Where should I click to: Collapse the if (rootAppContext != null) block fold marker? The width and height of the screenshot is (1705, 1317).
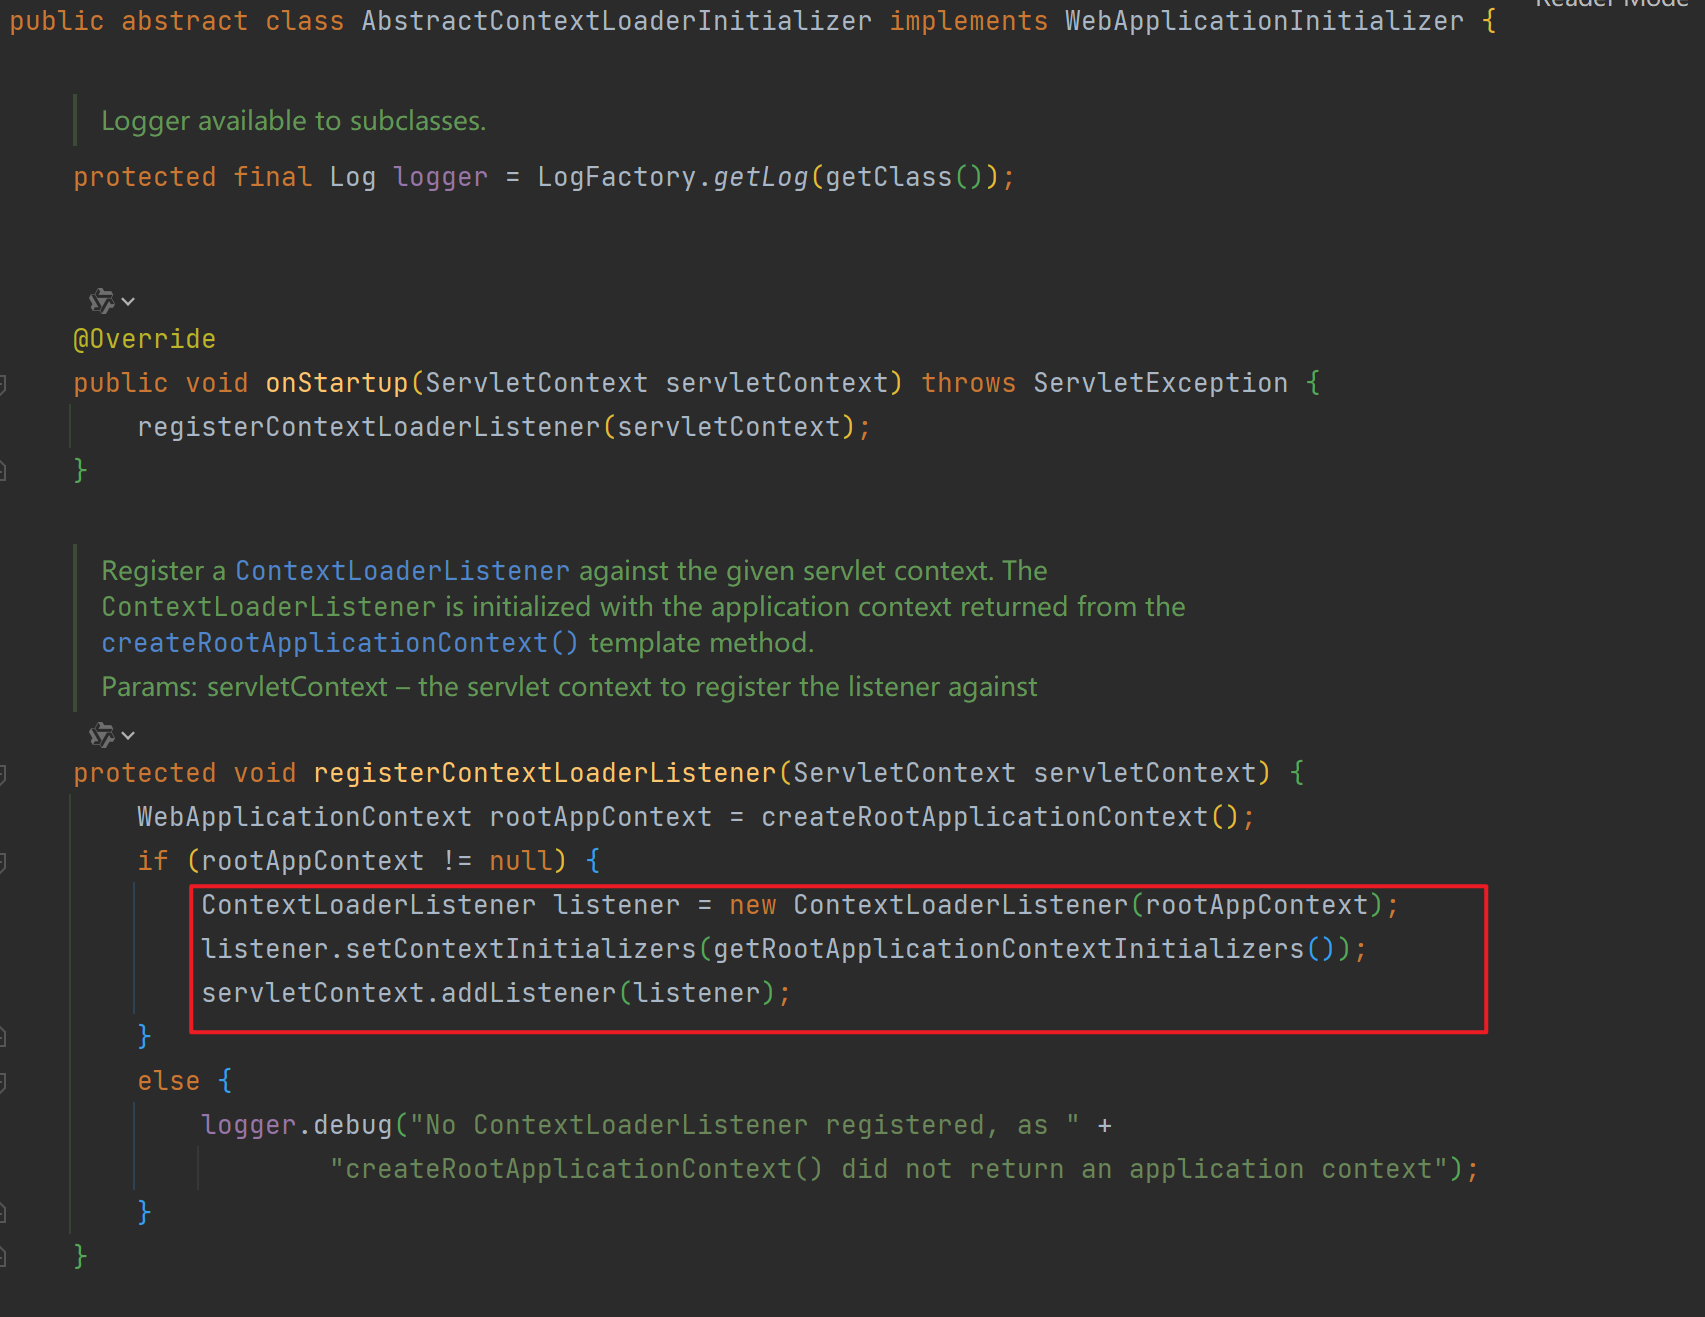pos(3,862)
